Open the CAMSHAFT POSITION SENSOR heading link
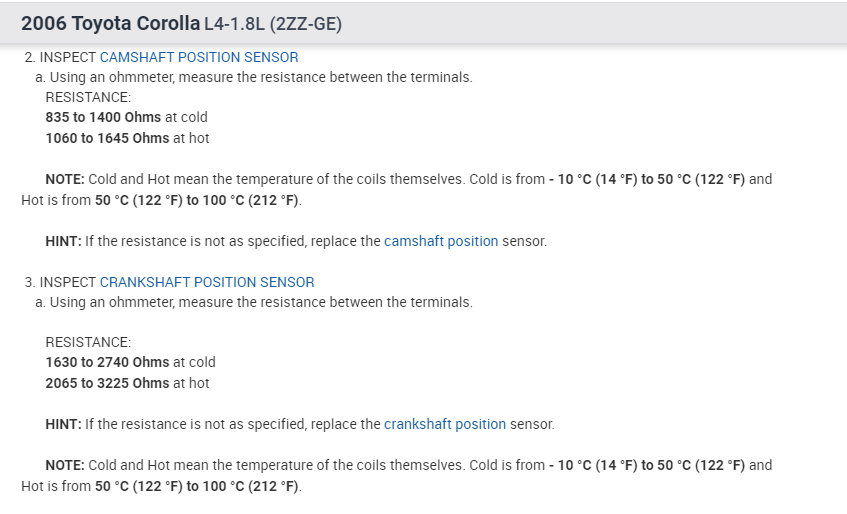 point(199,57)
